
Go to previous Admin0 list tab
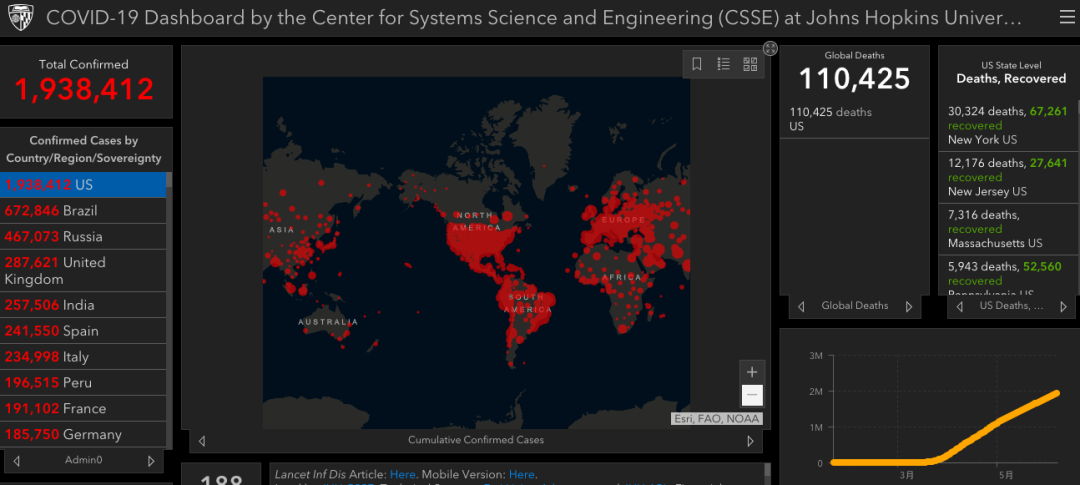17,461
